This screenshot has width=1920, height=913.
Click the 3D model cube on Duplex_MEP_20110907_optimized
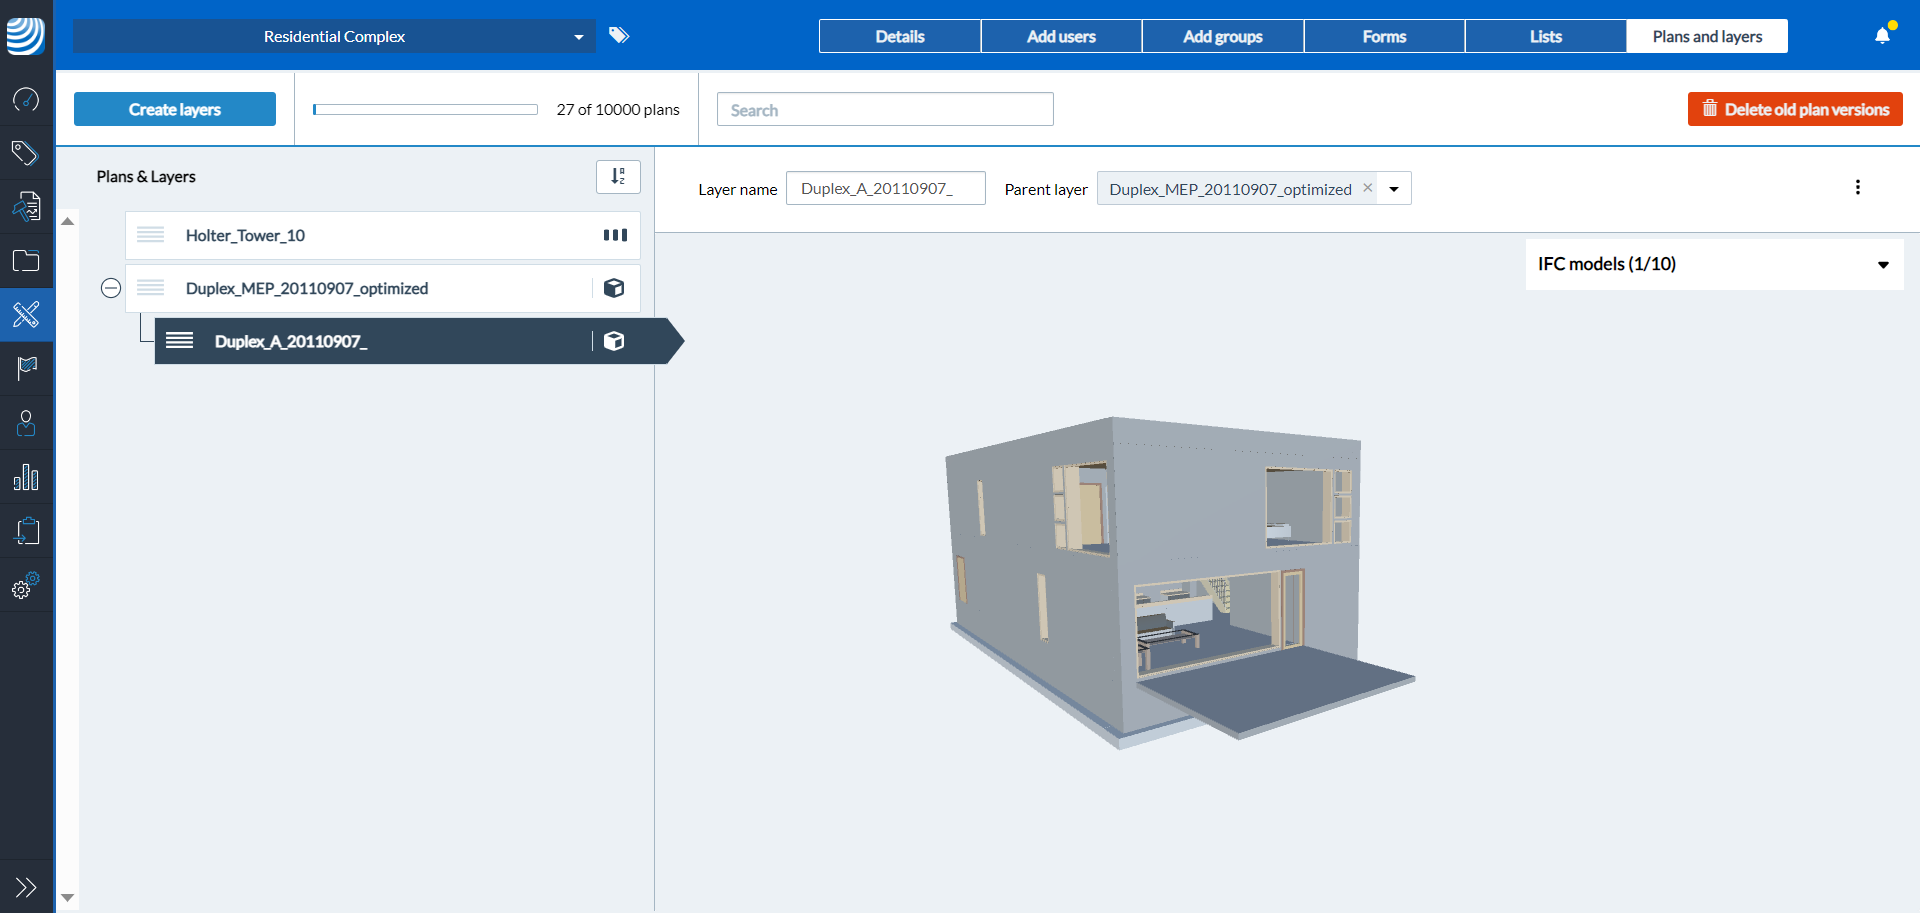click(x=614, y=288)
